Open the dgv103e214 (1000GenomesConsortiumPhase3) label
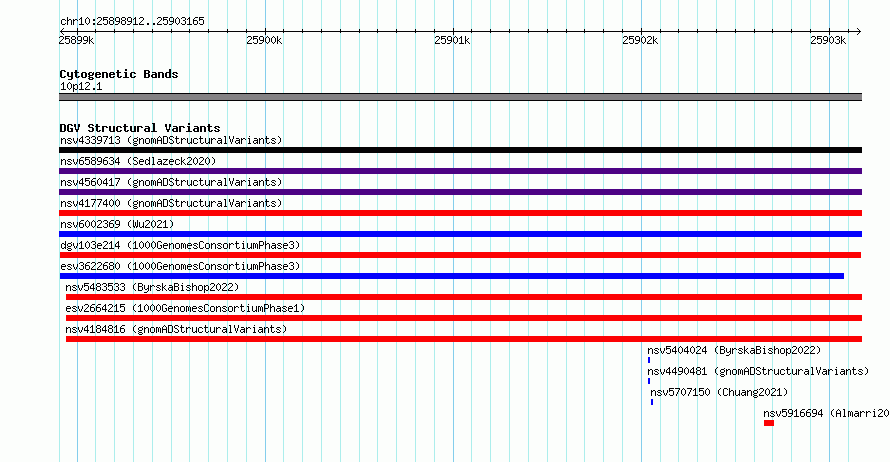The width and height of the screenshot is (890, 462). (x=180, y=245)
